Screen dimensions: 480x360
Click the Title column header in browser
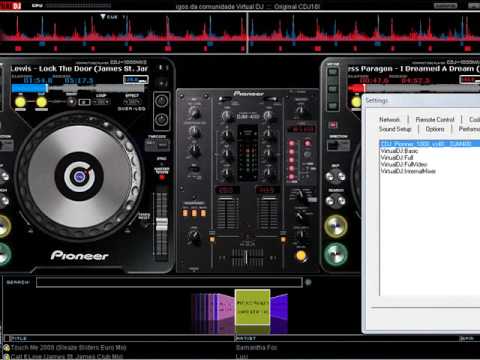(19, 338)
